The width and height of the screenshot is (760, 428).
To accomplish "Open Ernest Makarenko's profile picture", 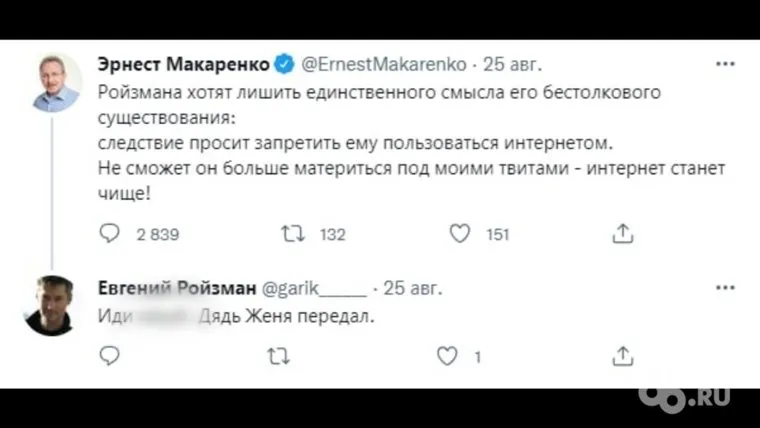I will click(x=56, y=82).
